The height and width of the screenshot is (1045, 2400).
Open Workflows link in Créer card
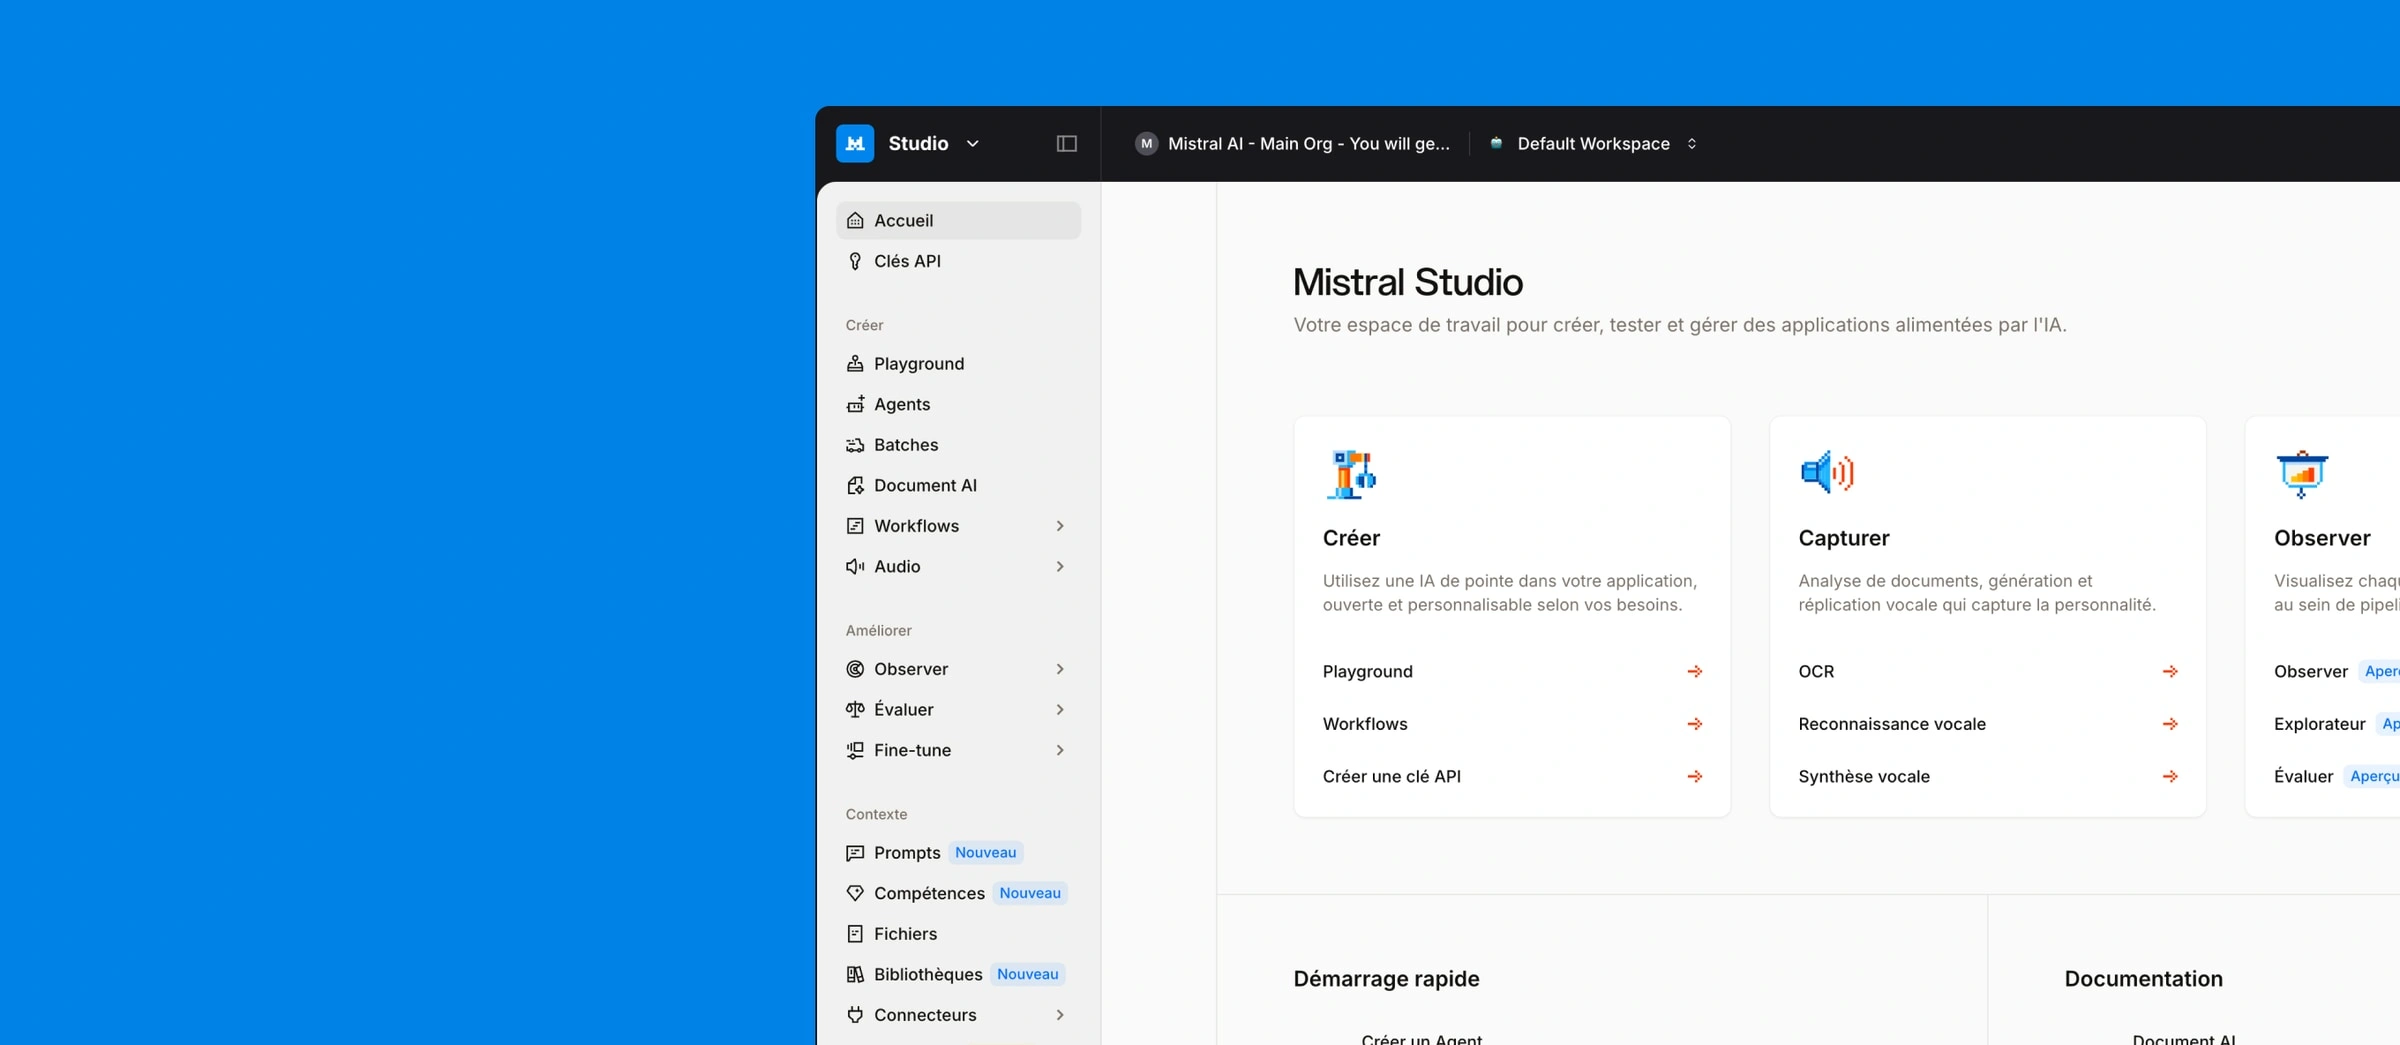point(1512,724)
